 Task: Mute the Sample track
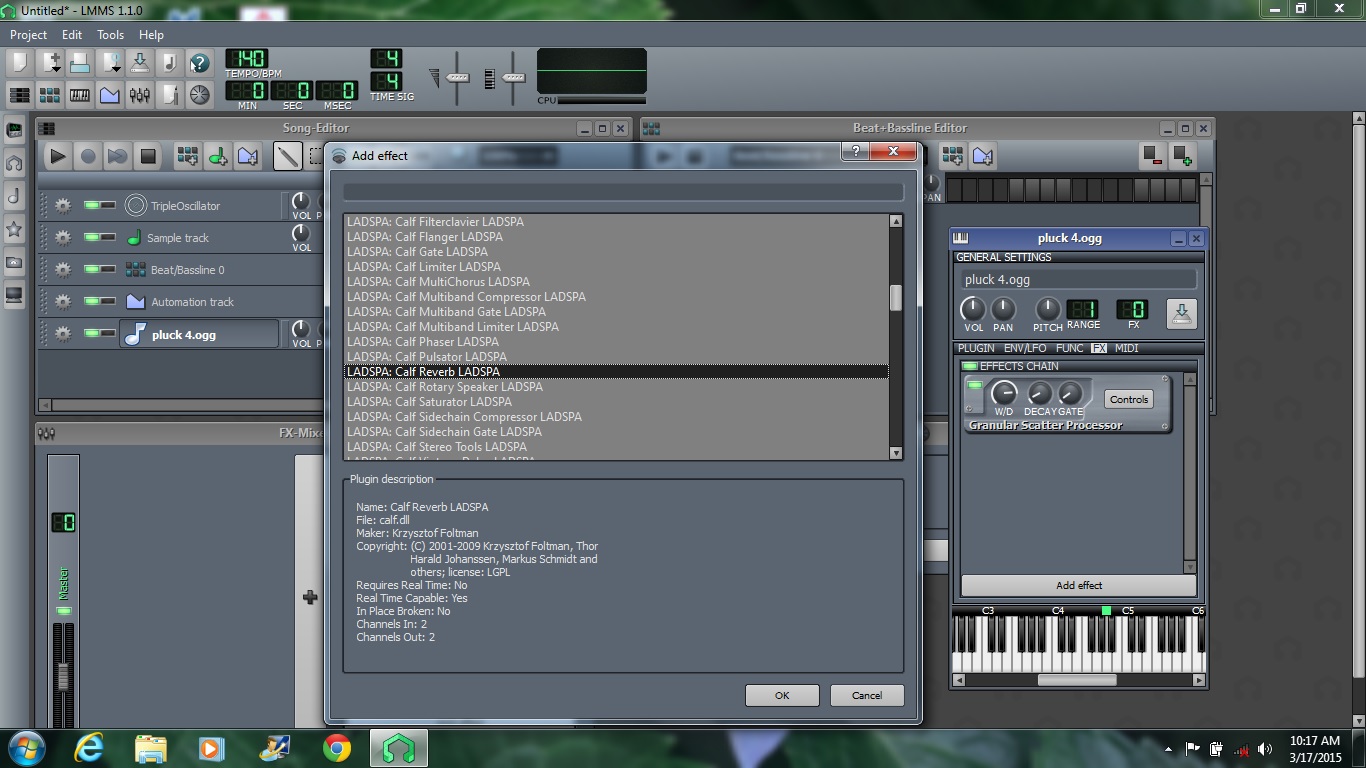click(91, 238)
